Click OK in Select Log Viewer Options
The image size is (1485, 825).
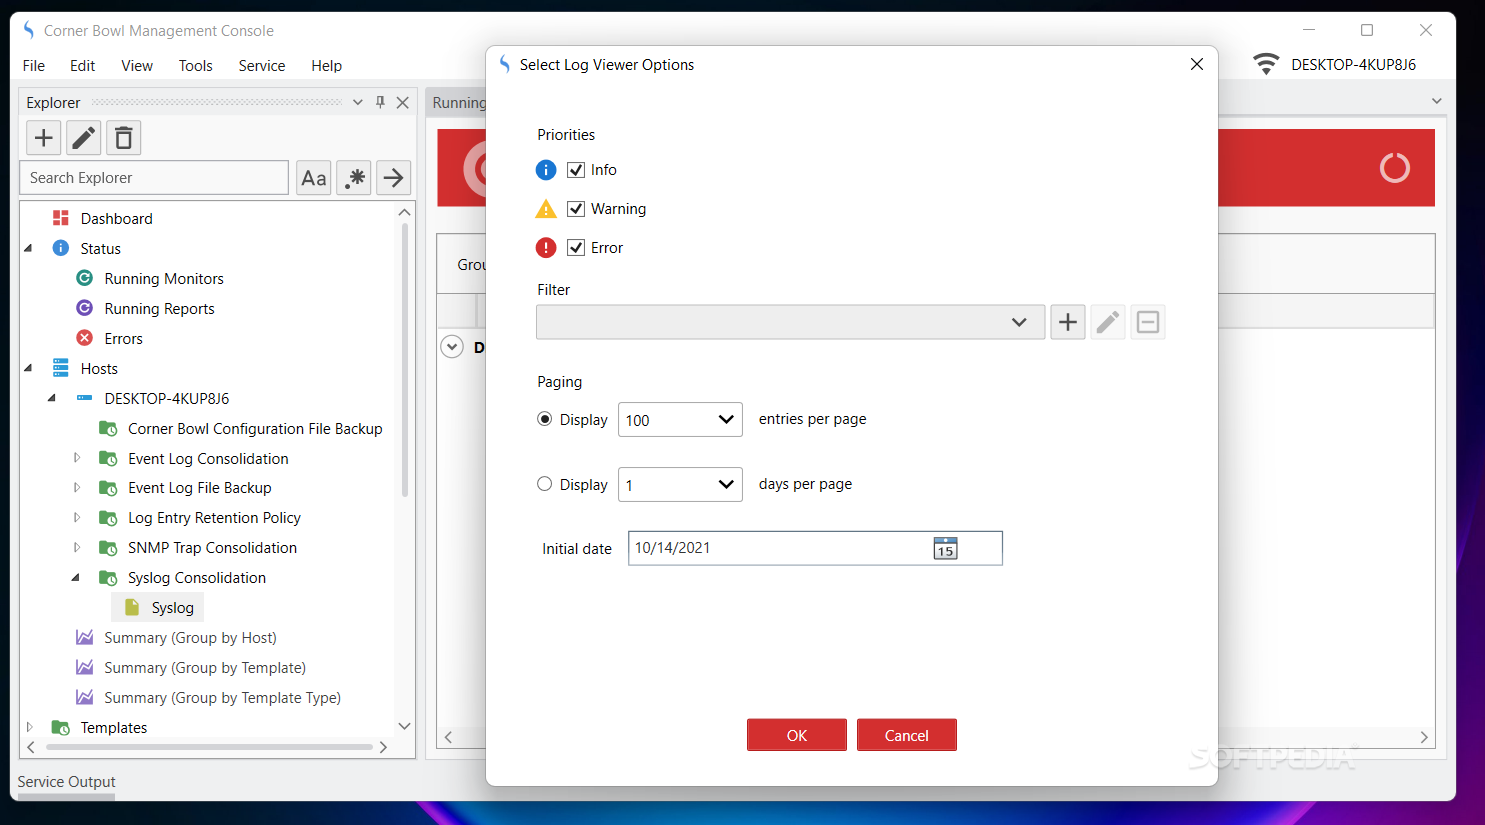tap(797, 735)
